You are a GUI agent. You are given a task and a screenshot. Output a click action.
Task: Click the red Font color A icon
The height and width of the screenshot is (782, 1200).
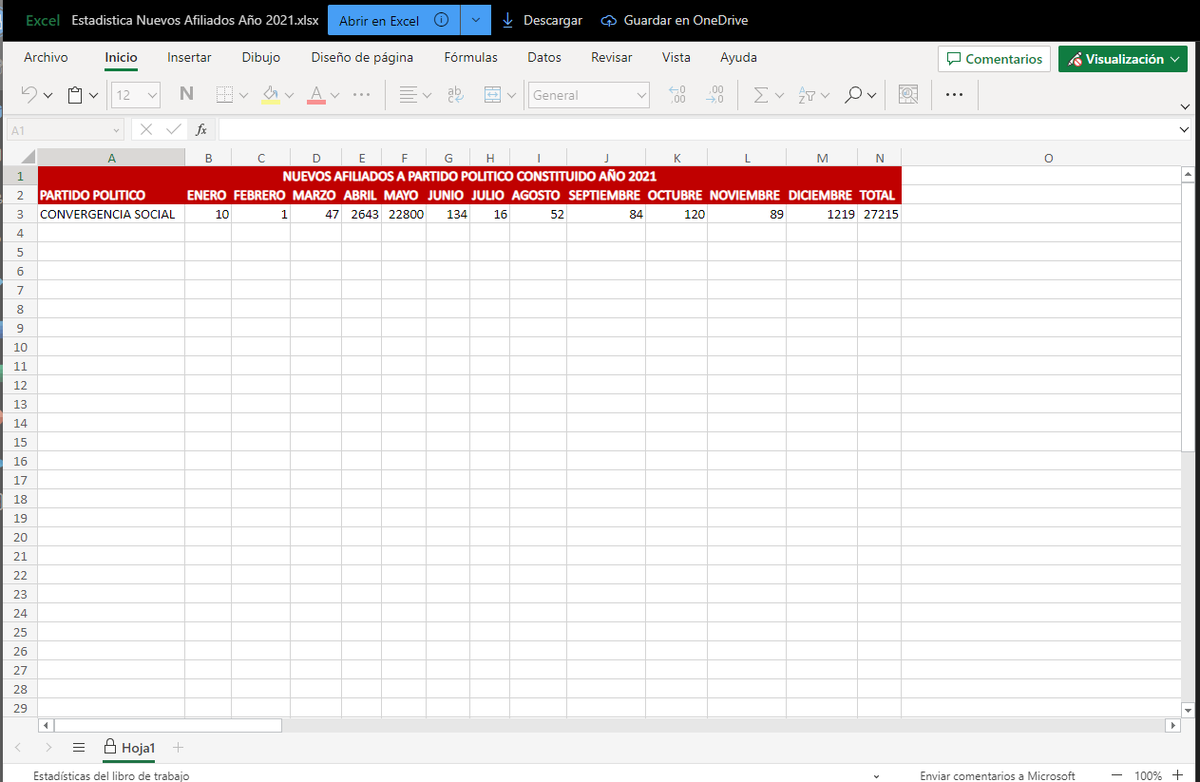coord(316,95)
